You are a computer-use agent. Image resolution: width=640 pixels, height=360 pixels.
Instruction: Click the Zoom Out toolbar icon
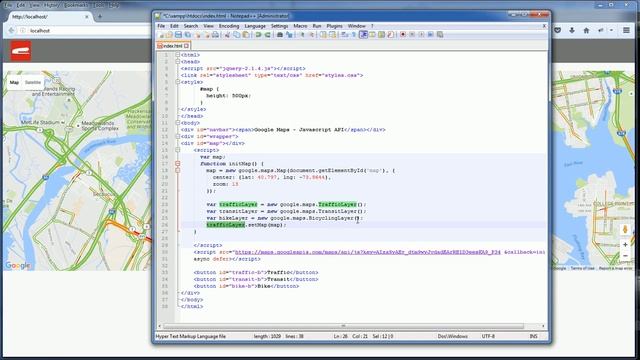[311, 35]
